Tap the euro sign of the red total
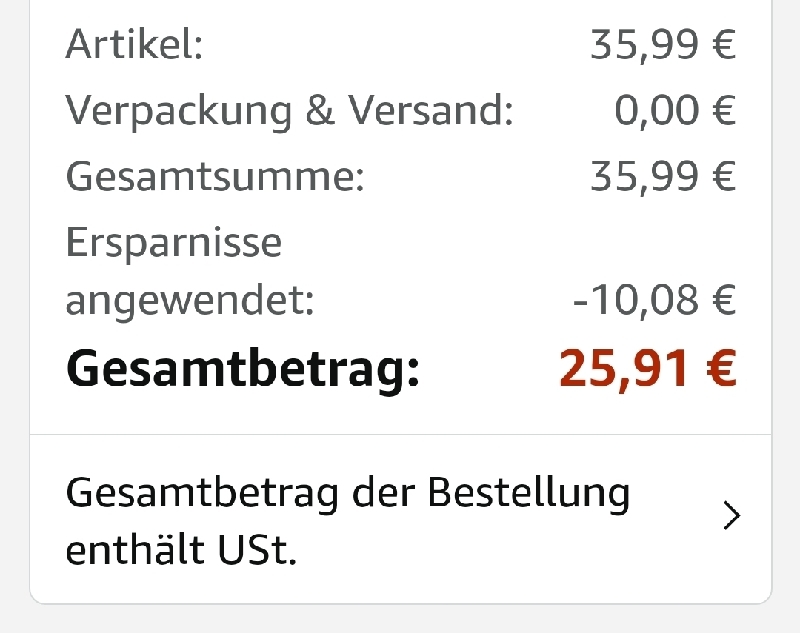Viewport: 800px width, 633px height. [721, 368]
